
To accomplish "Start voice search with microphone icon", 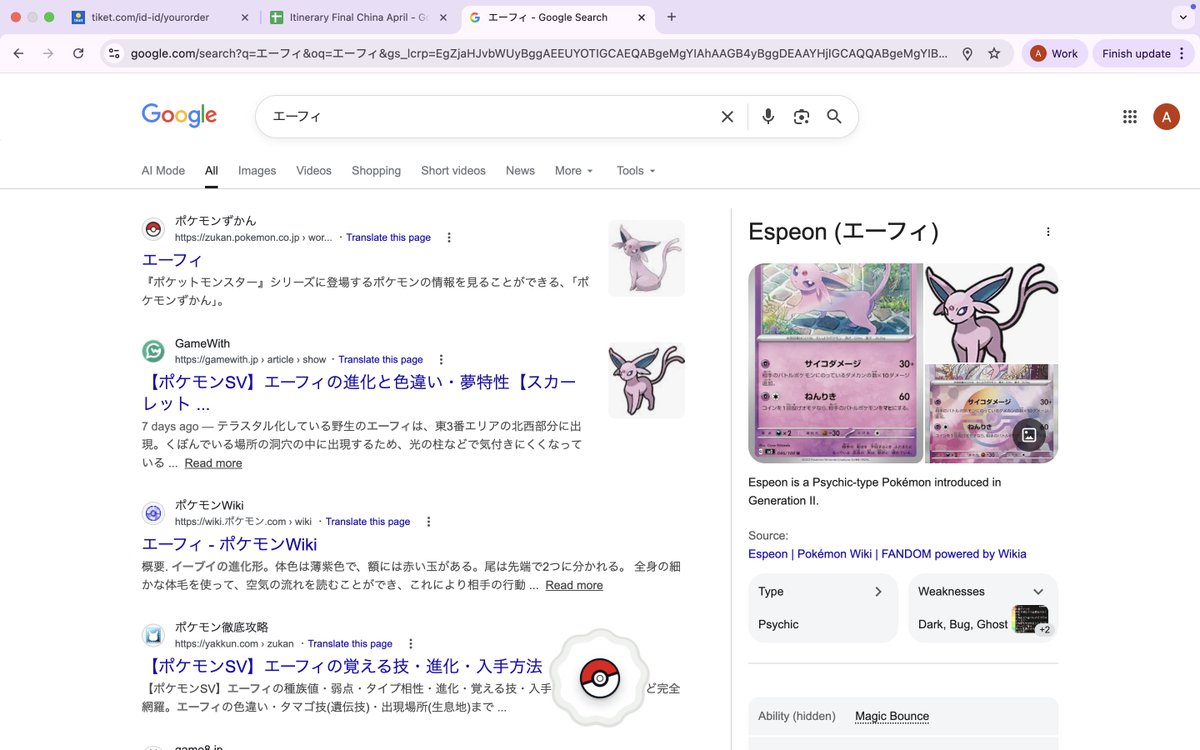I will tap(768, 117).
